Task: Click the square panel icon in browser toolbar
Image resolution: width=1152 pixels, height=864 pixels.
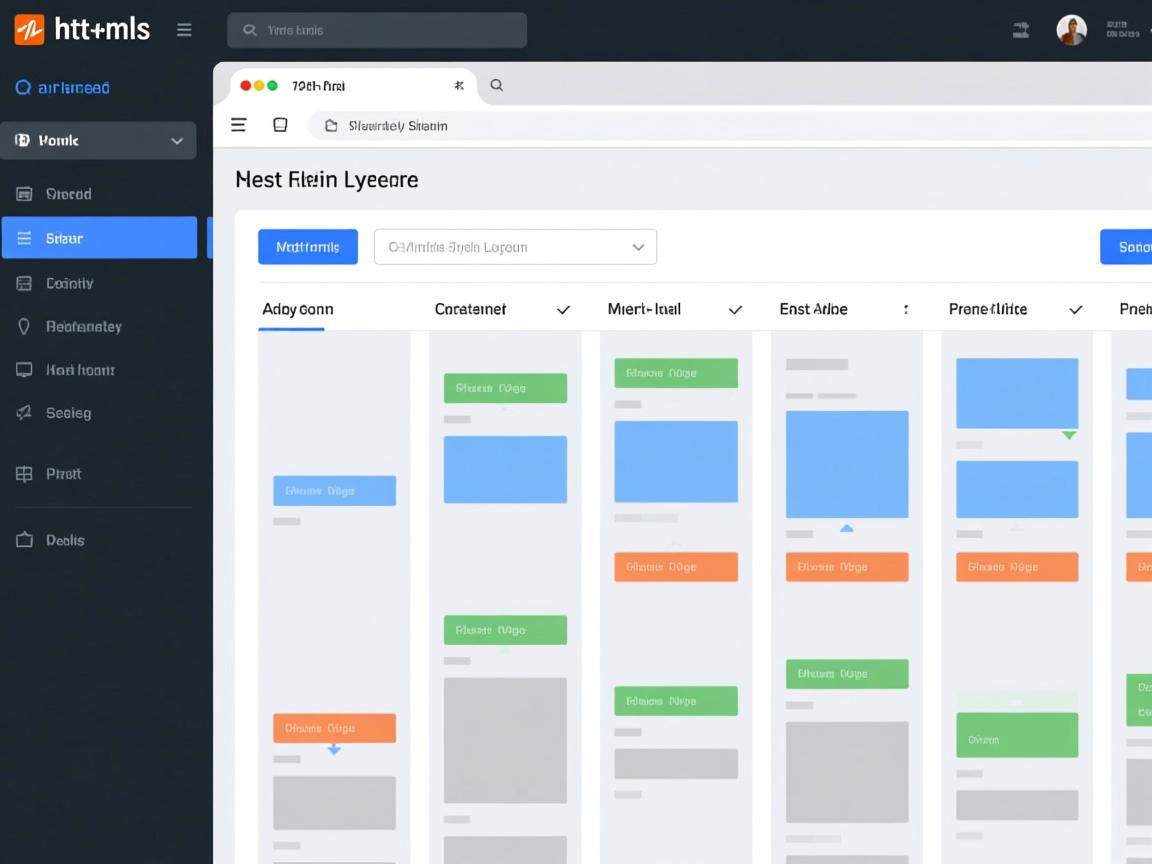Action: tap(280, 125)
